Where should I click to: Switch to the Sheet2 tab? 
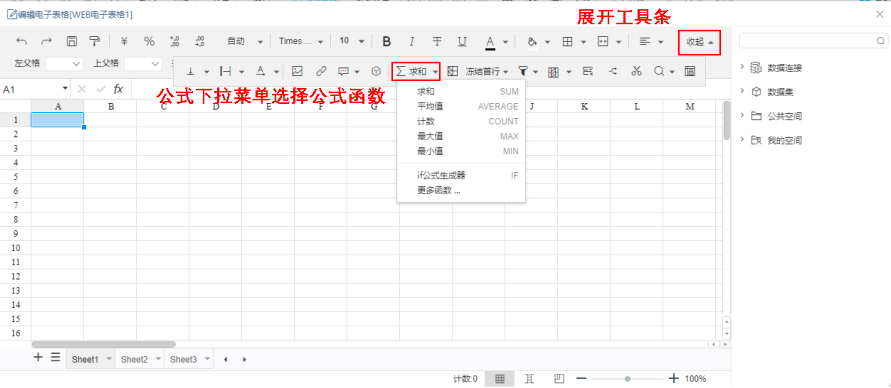click(x=134, y=359)
